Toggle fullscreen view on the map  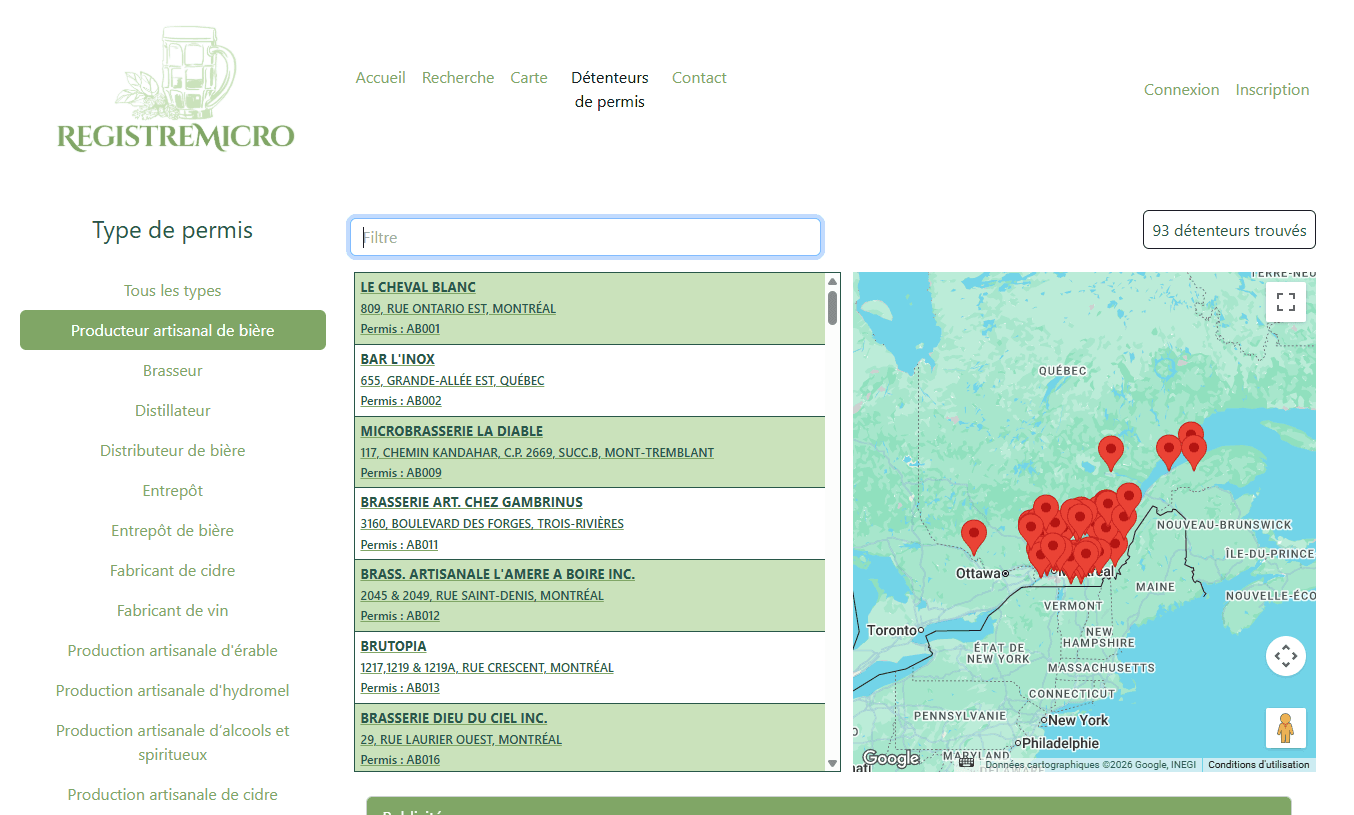tap(1286, 302)
